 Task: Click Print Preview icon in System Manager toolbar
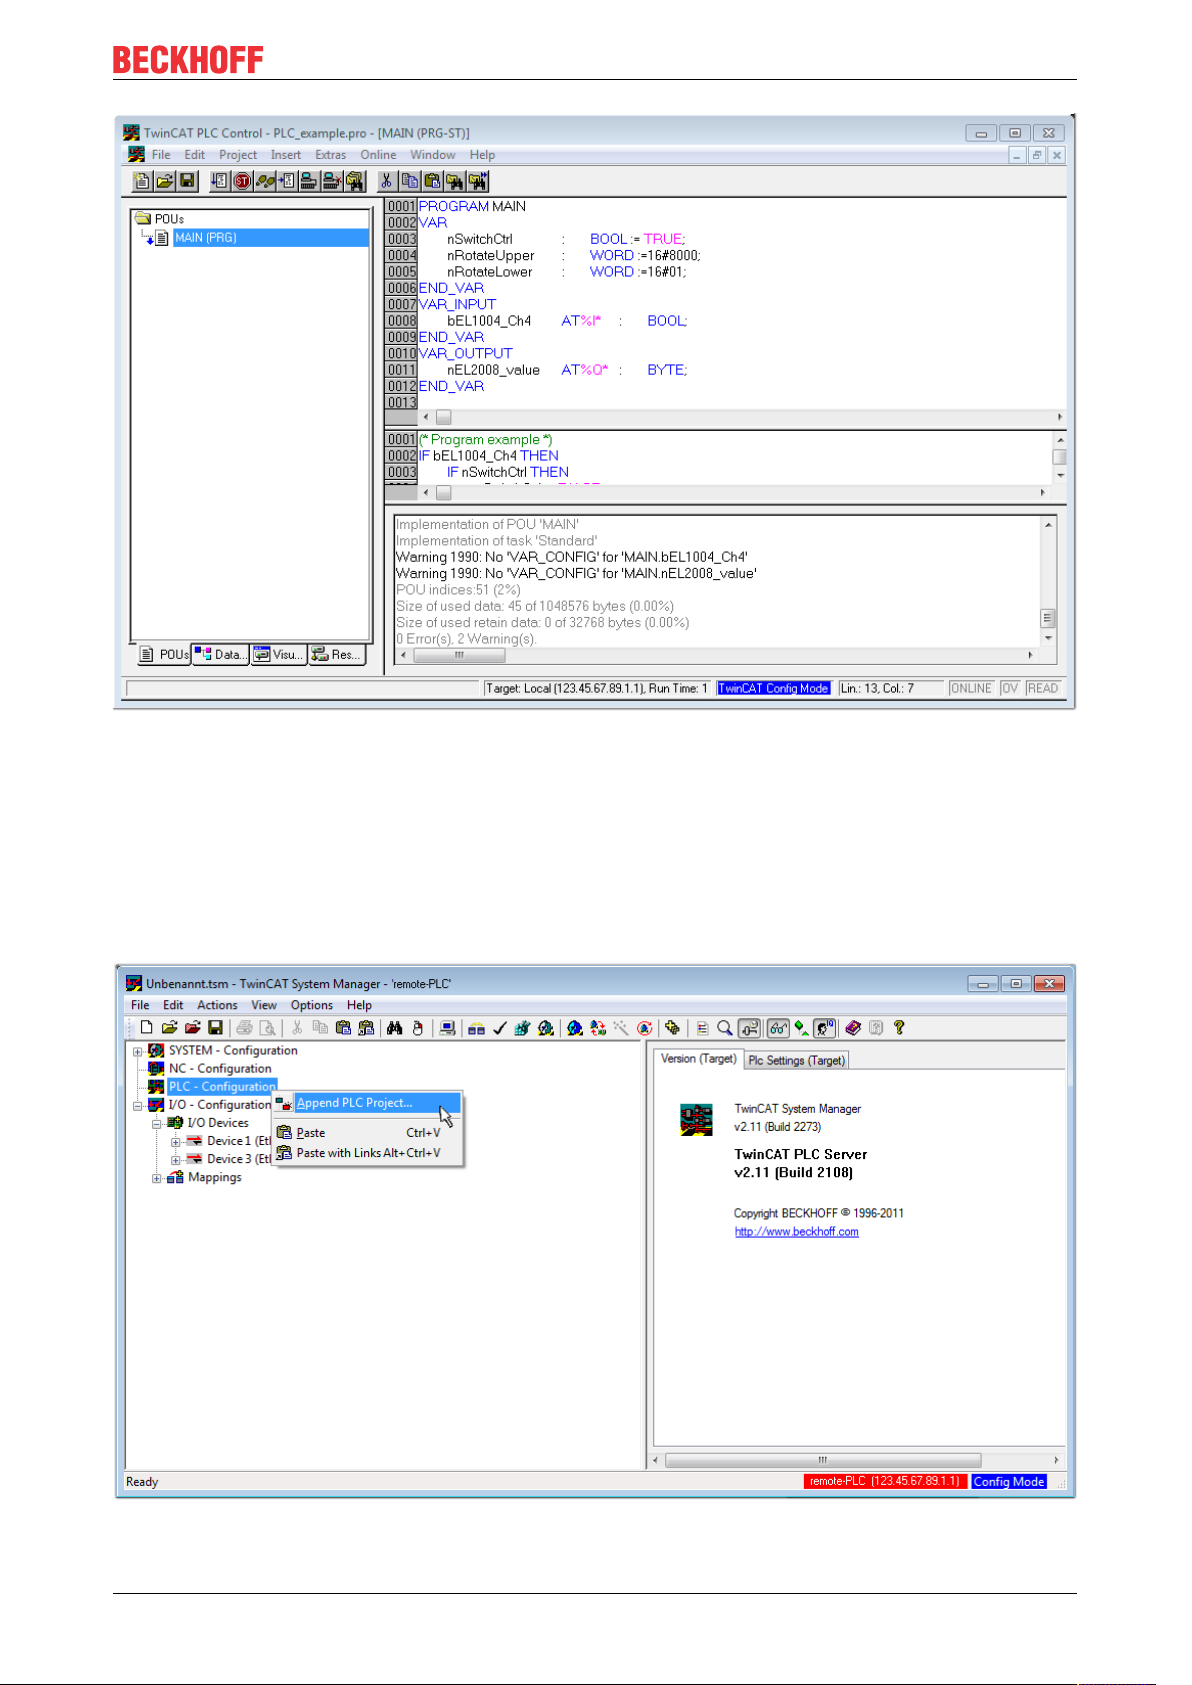pos(267,1028)
